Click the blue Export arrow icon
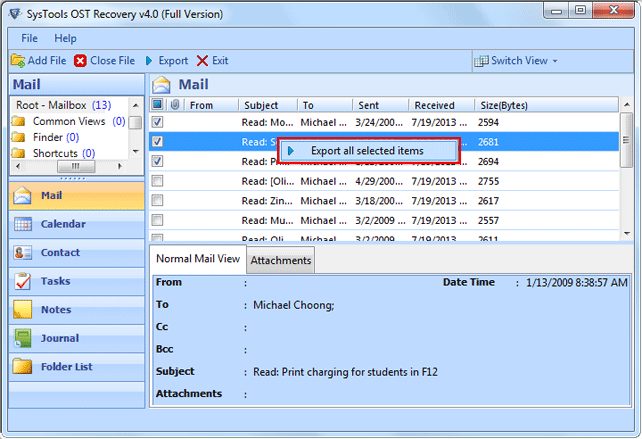The height and width of the screenshot is (439, 642). click(149, 61)
